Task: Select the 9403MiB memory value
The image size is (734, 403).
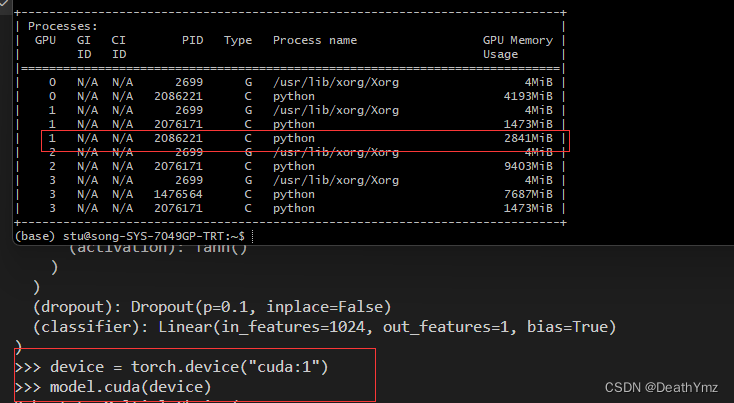Action: click(x=528, y=166)
